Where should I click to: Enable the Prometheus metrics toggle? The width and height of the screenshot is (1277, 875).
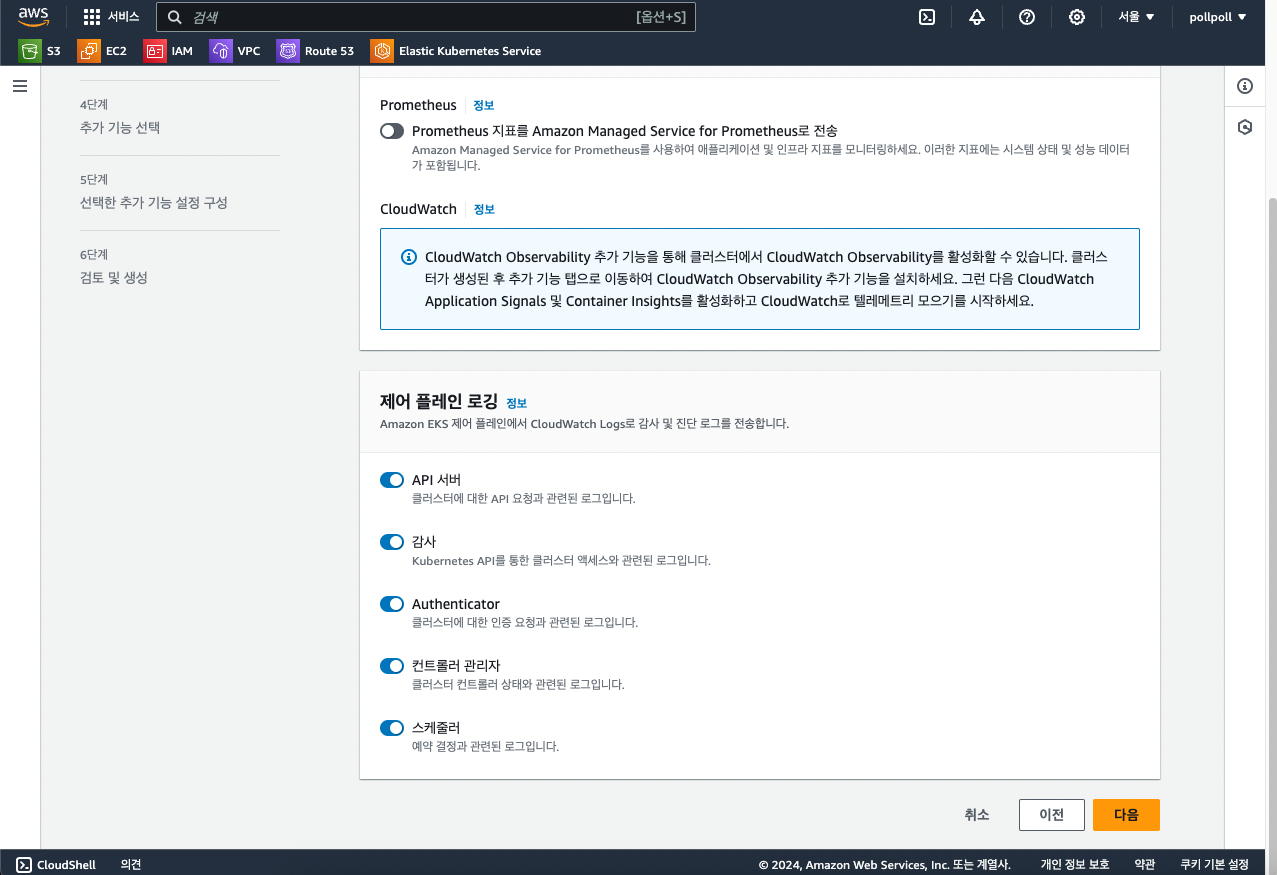coord(392,131)
